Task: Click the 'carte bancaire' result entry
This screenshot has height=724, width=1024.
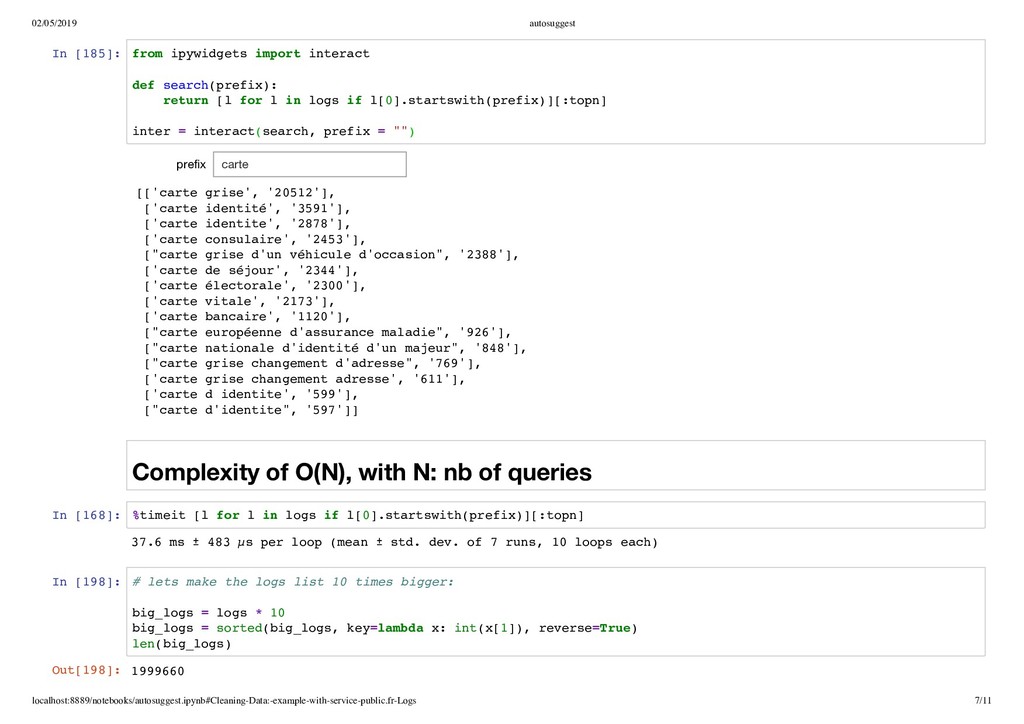Action: coord(247,317)
